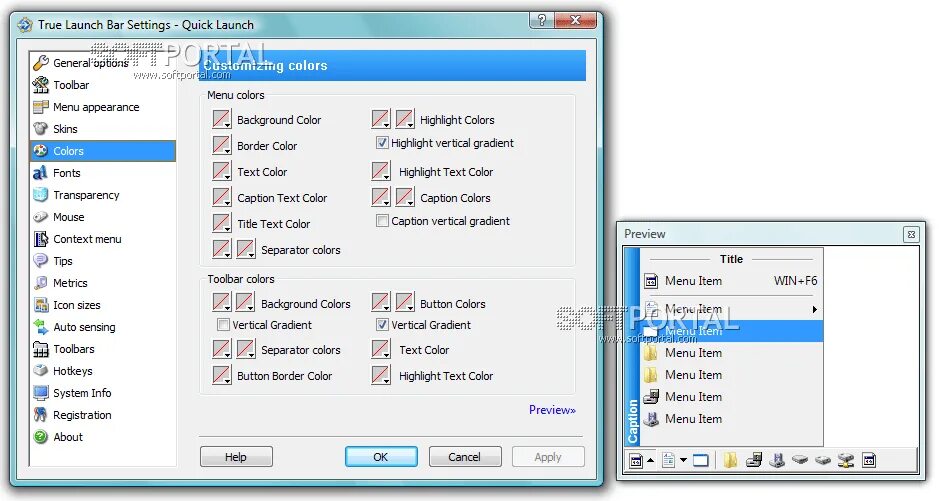Click the Apply button

click(x=548, y=457)
